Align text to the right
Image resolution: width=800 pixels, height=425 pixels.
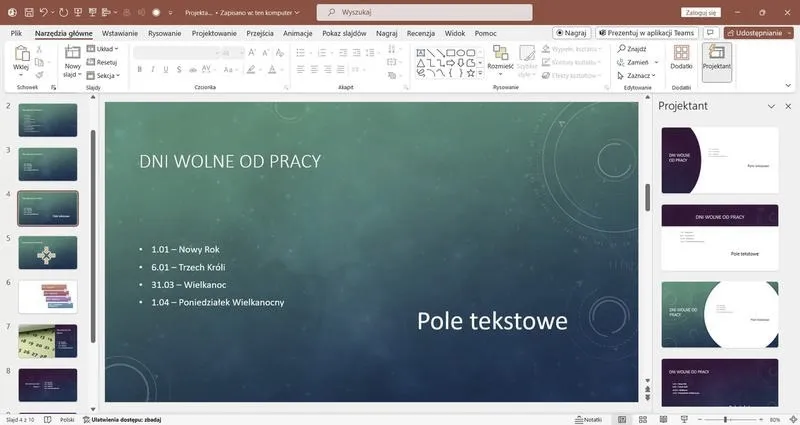click(x=327, y=69)
